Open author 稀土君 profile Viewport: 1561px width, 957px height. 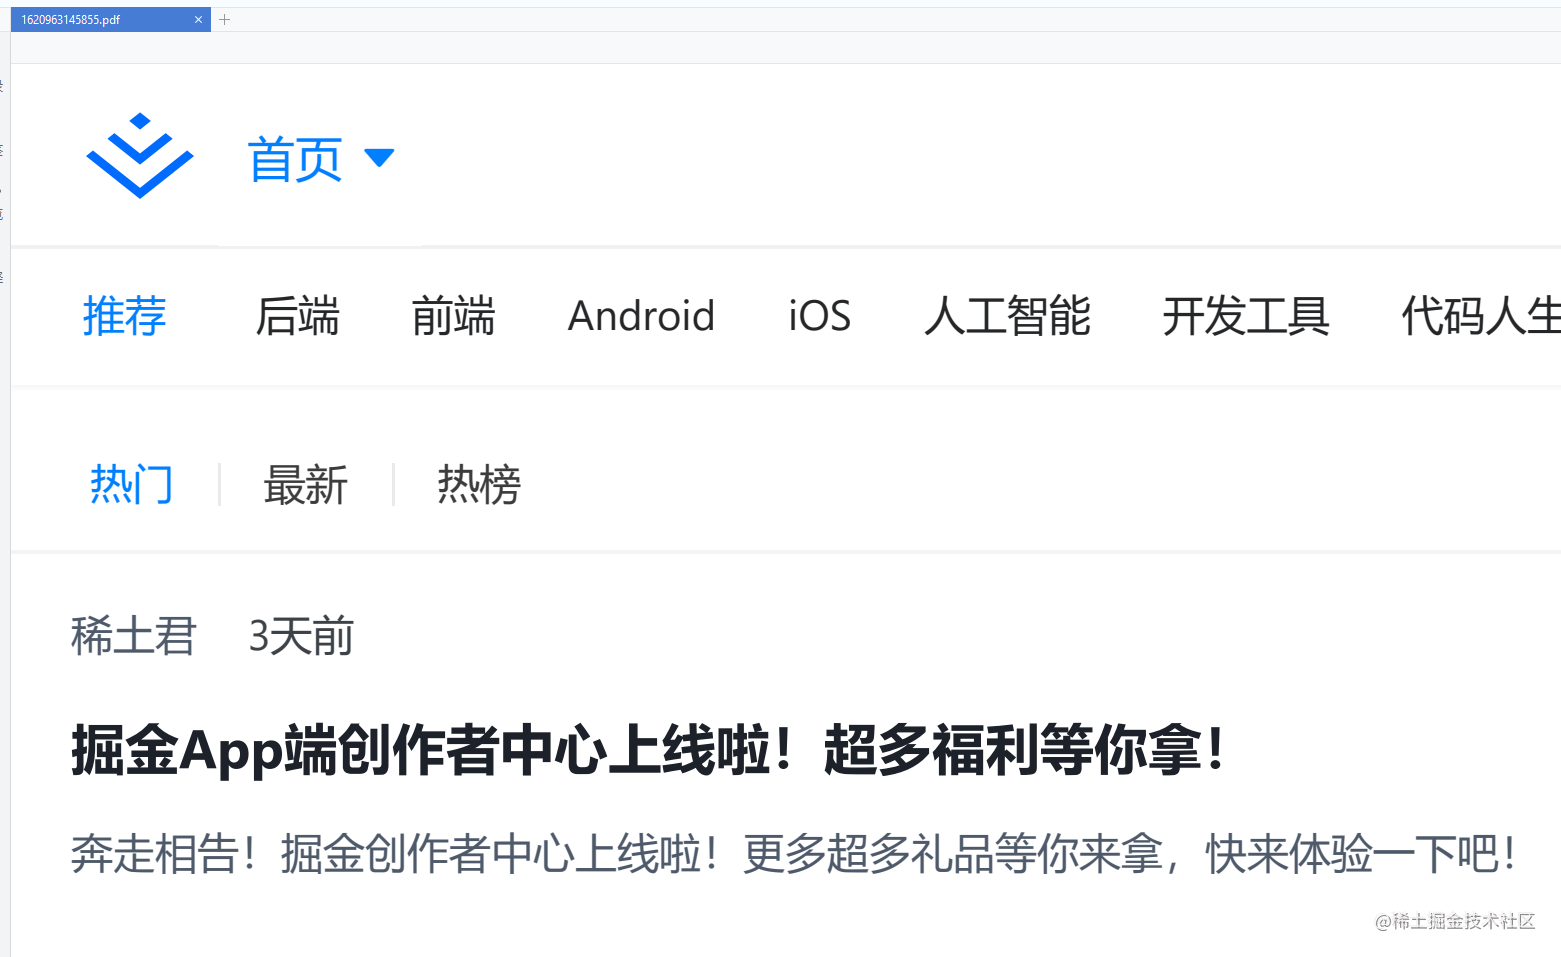133,636
